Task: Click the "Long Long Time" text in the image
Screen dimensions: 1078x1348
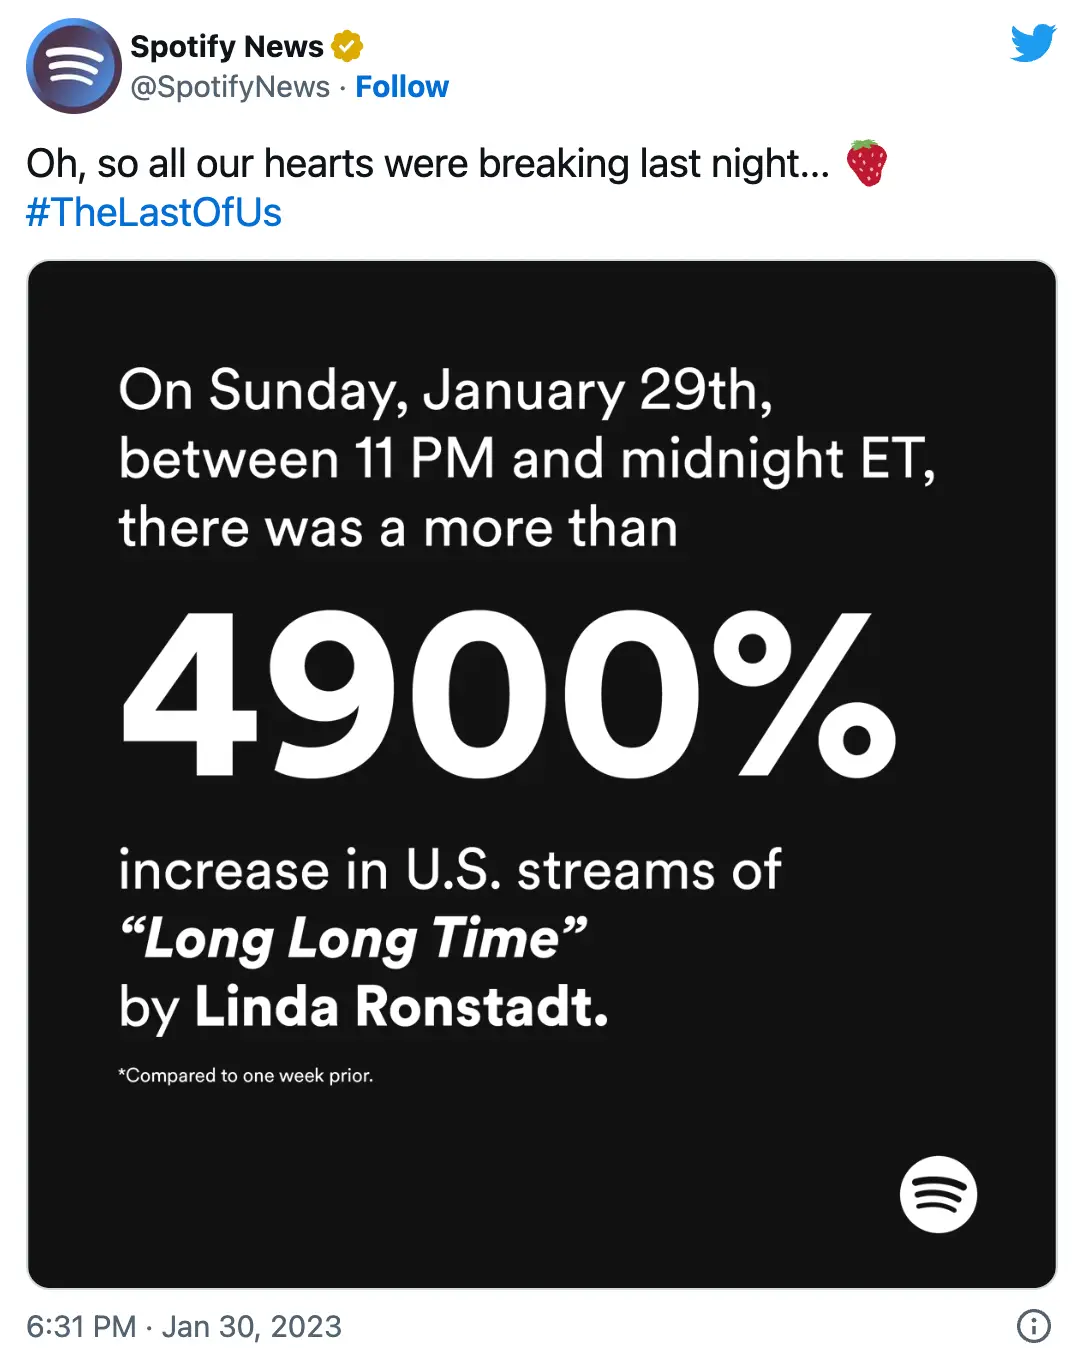Action: click(350, 937)
